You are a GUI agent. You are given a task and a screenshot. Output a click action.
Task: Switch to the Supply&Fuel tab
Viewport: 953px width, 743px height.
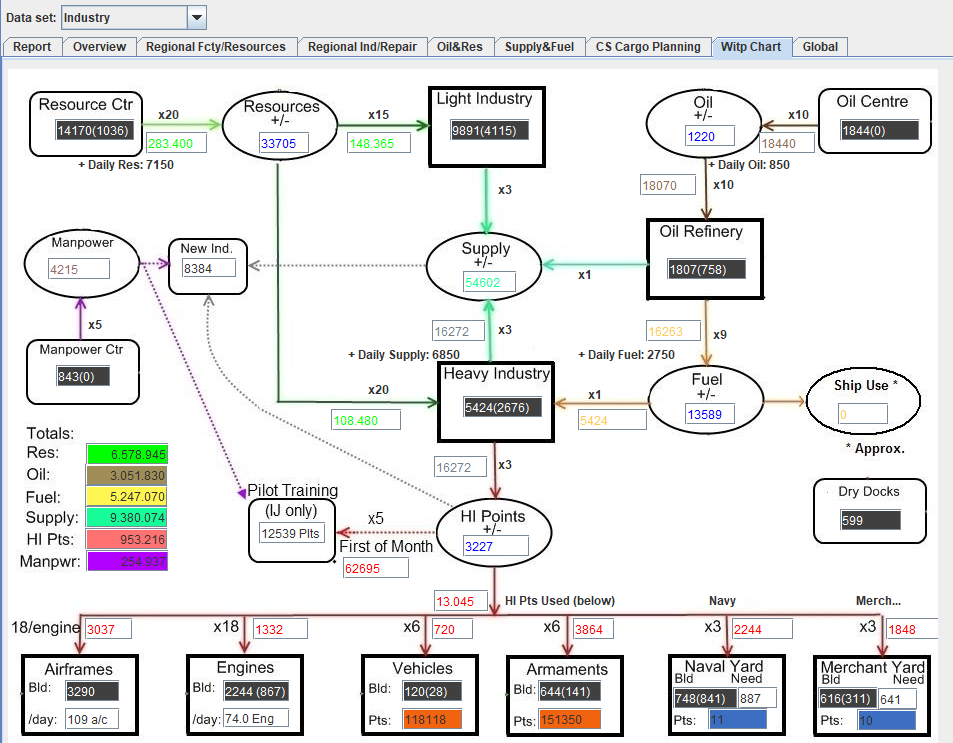point(539,47)
